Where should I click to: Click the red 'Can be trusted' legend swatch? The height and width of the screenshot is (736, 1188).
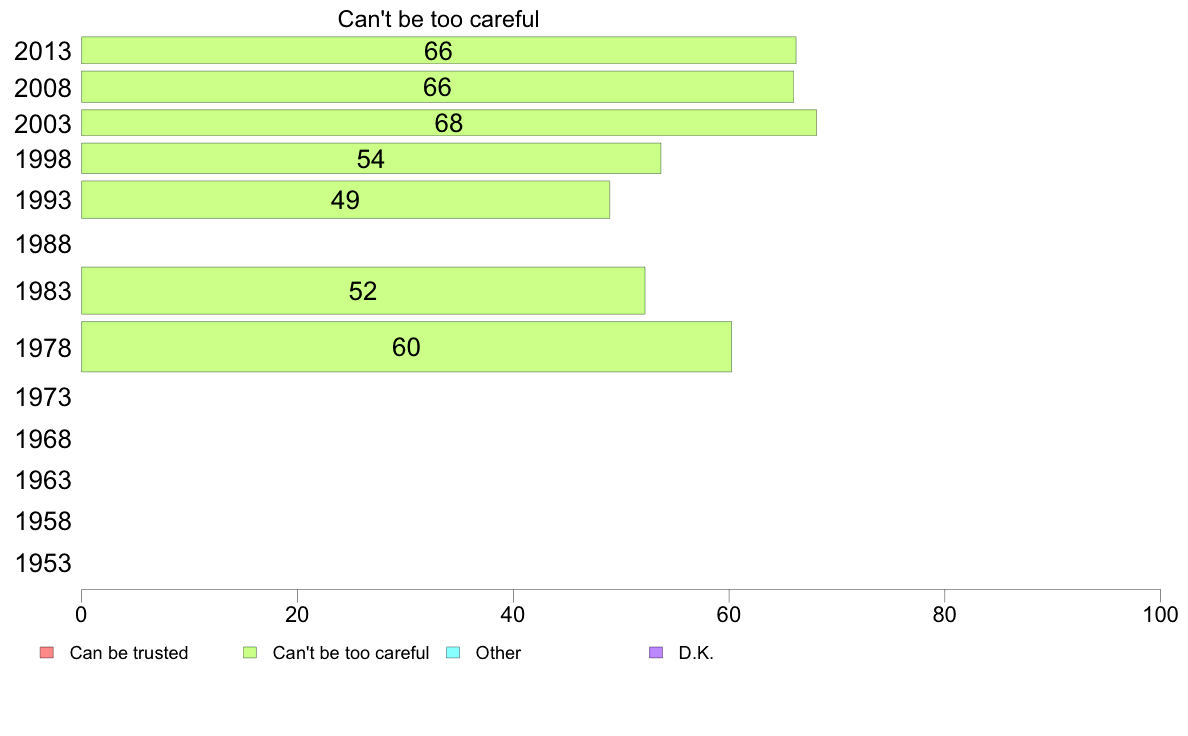[47, 653]
